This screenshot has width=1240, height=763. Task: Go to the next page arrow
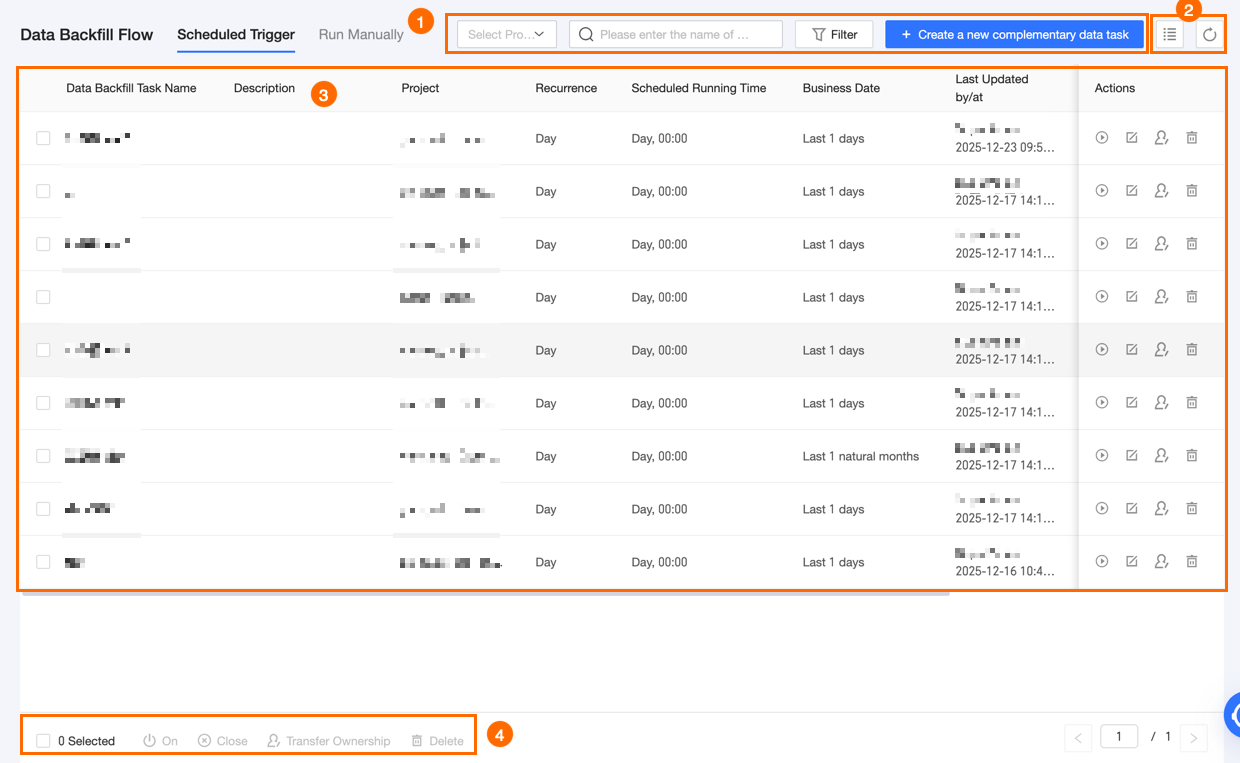[1194, 739]
